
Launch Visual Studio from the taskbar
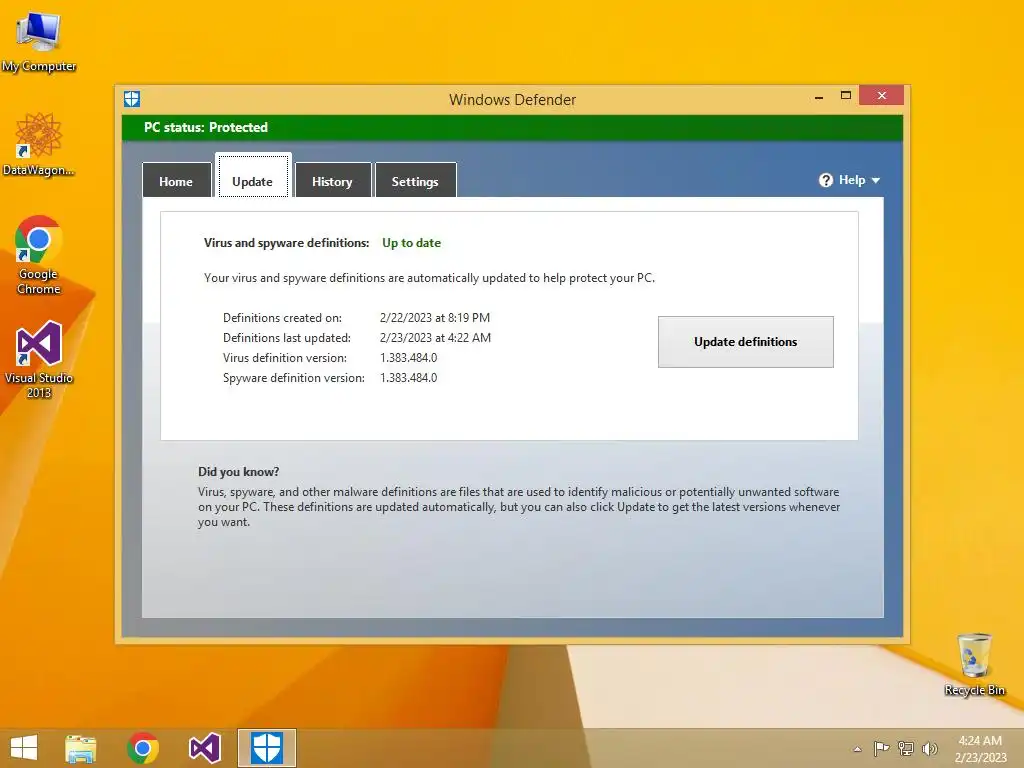pos(204,748)
